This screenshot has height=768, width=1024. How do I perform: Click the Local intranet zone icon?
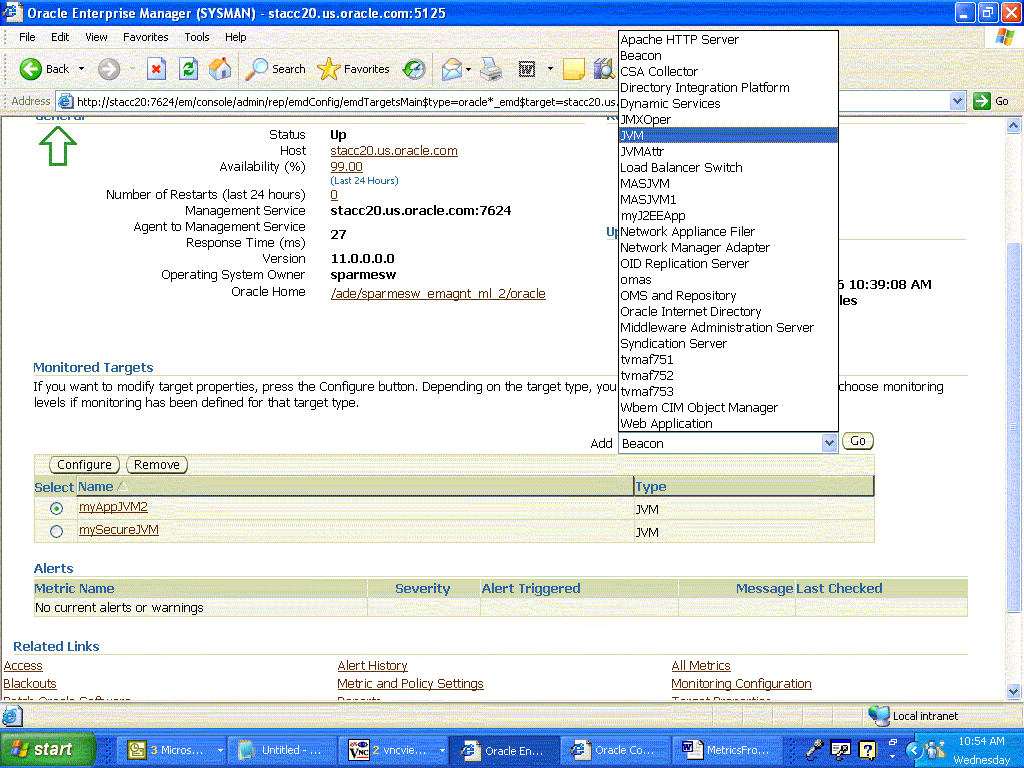[879, 716]
